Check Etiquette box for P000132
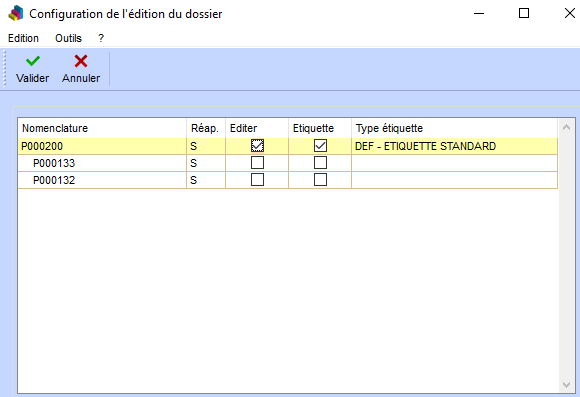The image size is (580, 397). tap(320, 180)
